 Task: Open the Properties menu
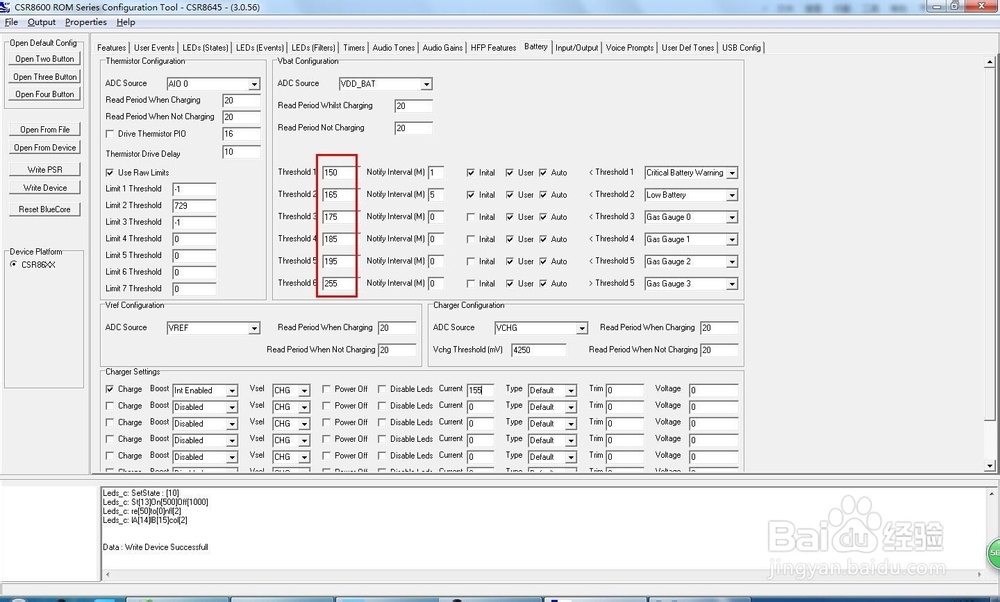[85, 22]
